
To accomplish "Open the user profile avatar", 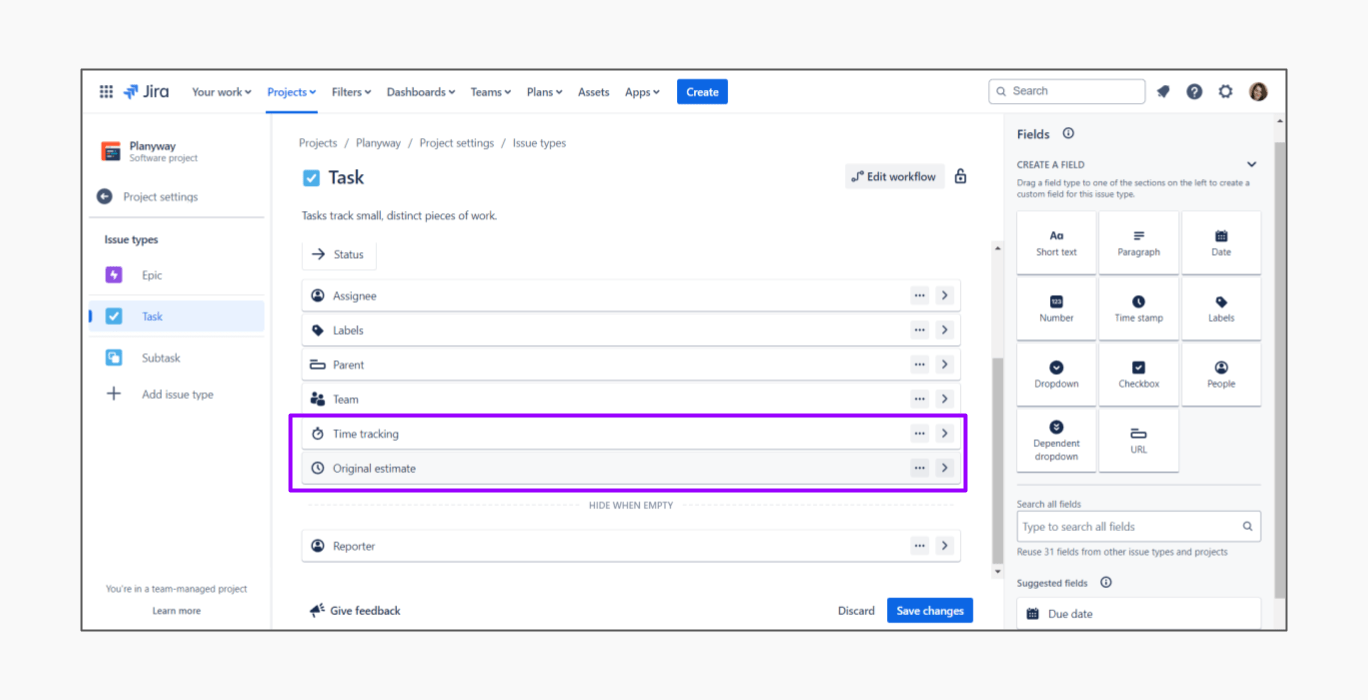I will [1258, 92].
